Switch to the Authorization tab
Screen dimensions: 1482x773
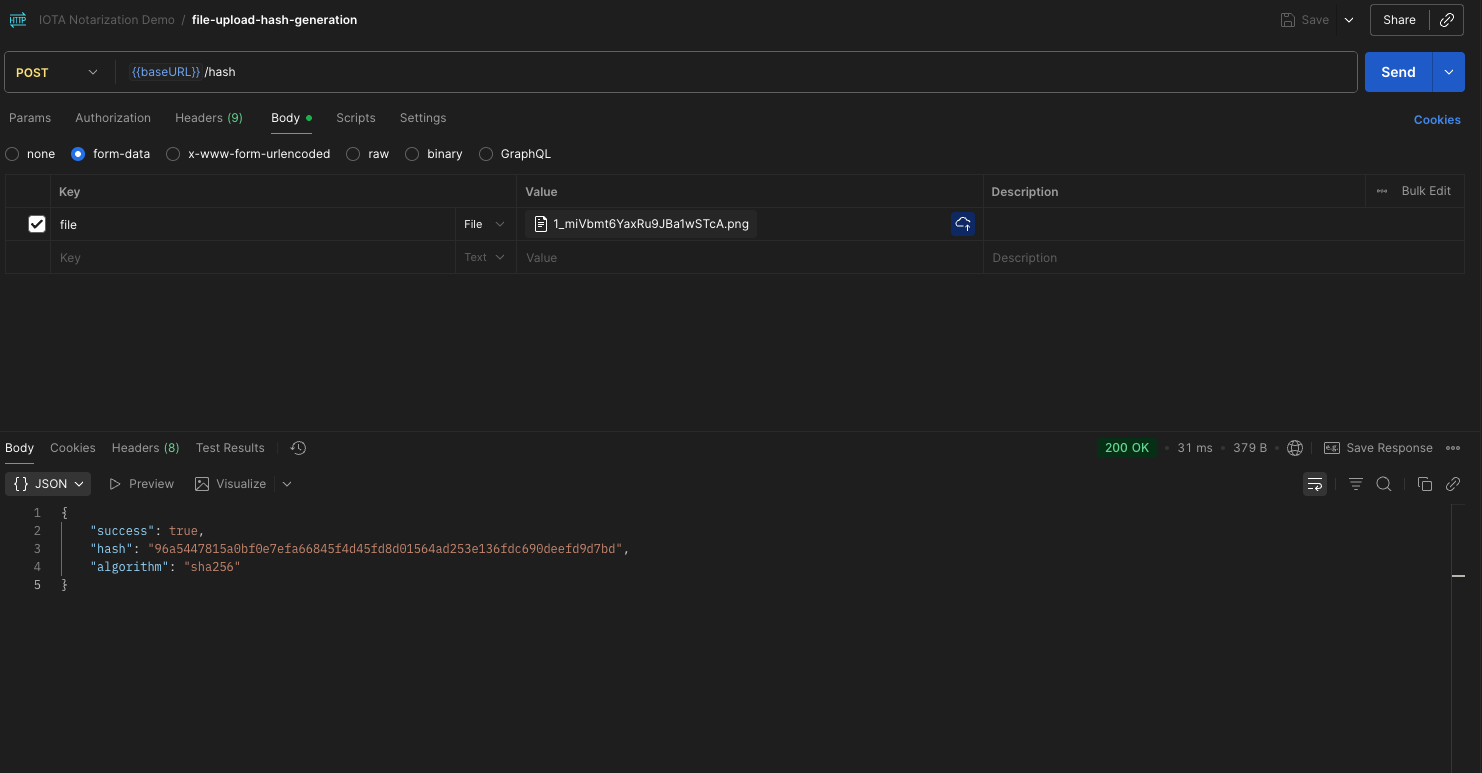pyautogui.click(x=112, y=118)
